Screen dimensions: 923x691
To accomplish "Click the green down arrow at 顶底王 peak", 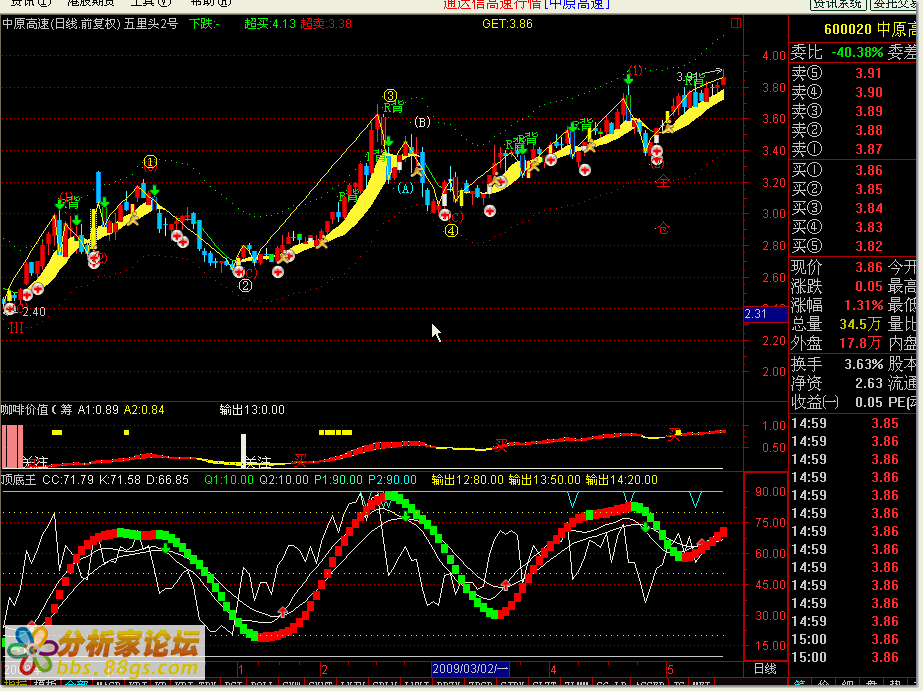I will click(406, 517).
